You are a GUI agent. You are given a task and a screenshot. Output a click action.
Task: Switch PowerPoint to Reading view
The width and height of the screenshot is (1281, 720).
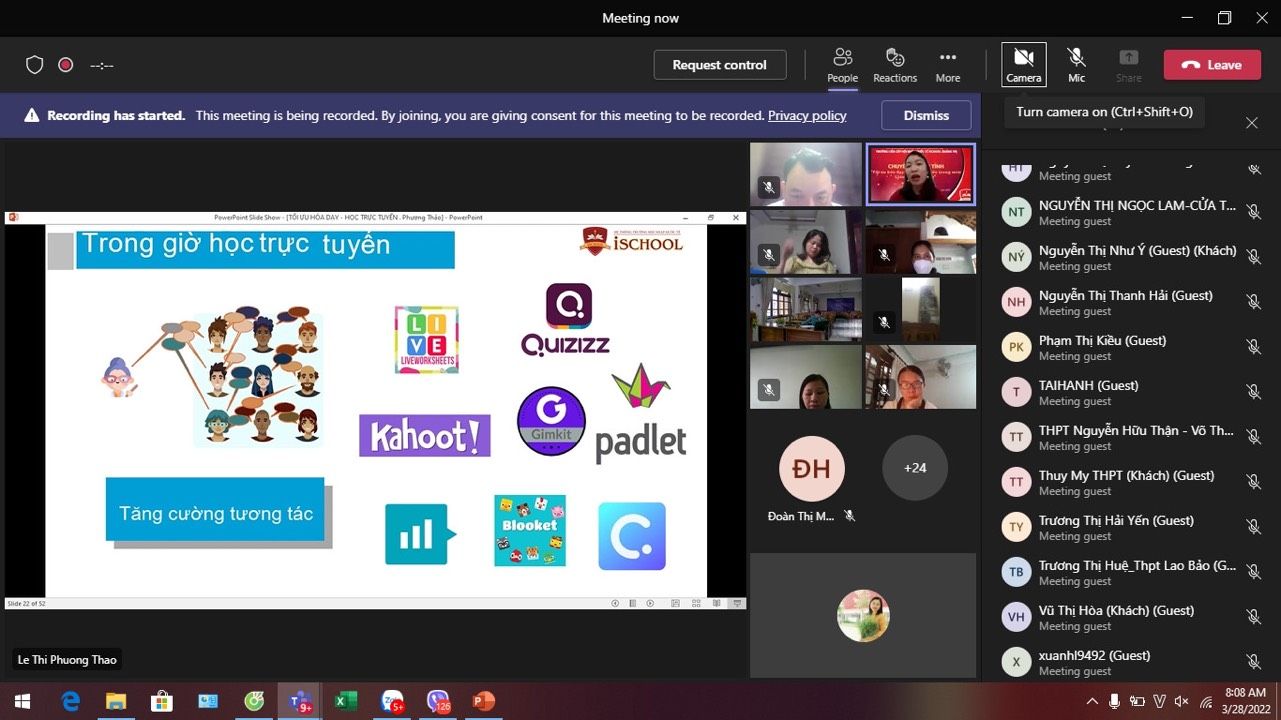(x=716, y=603)
